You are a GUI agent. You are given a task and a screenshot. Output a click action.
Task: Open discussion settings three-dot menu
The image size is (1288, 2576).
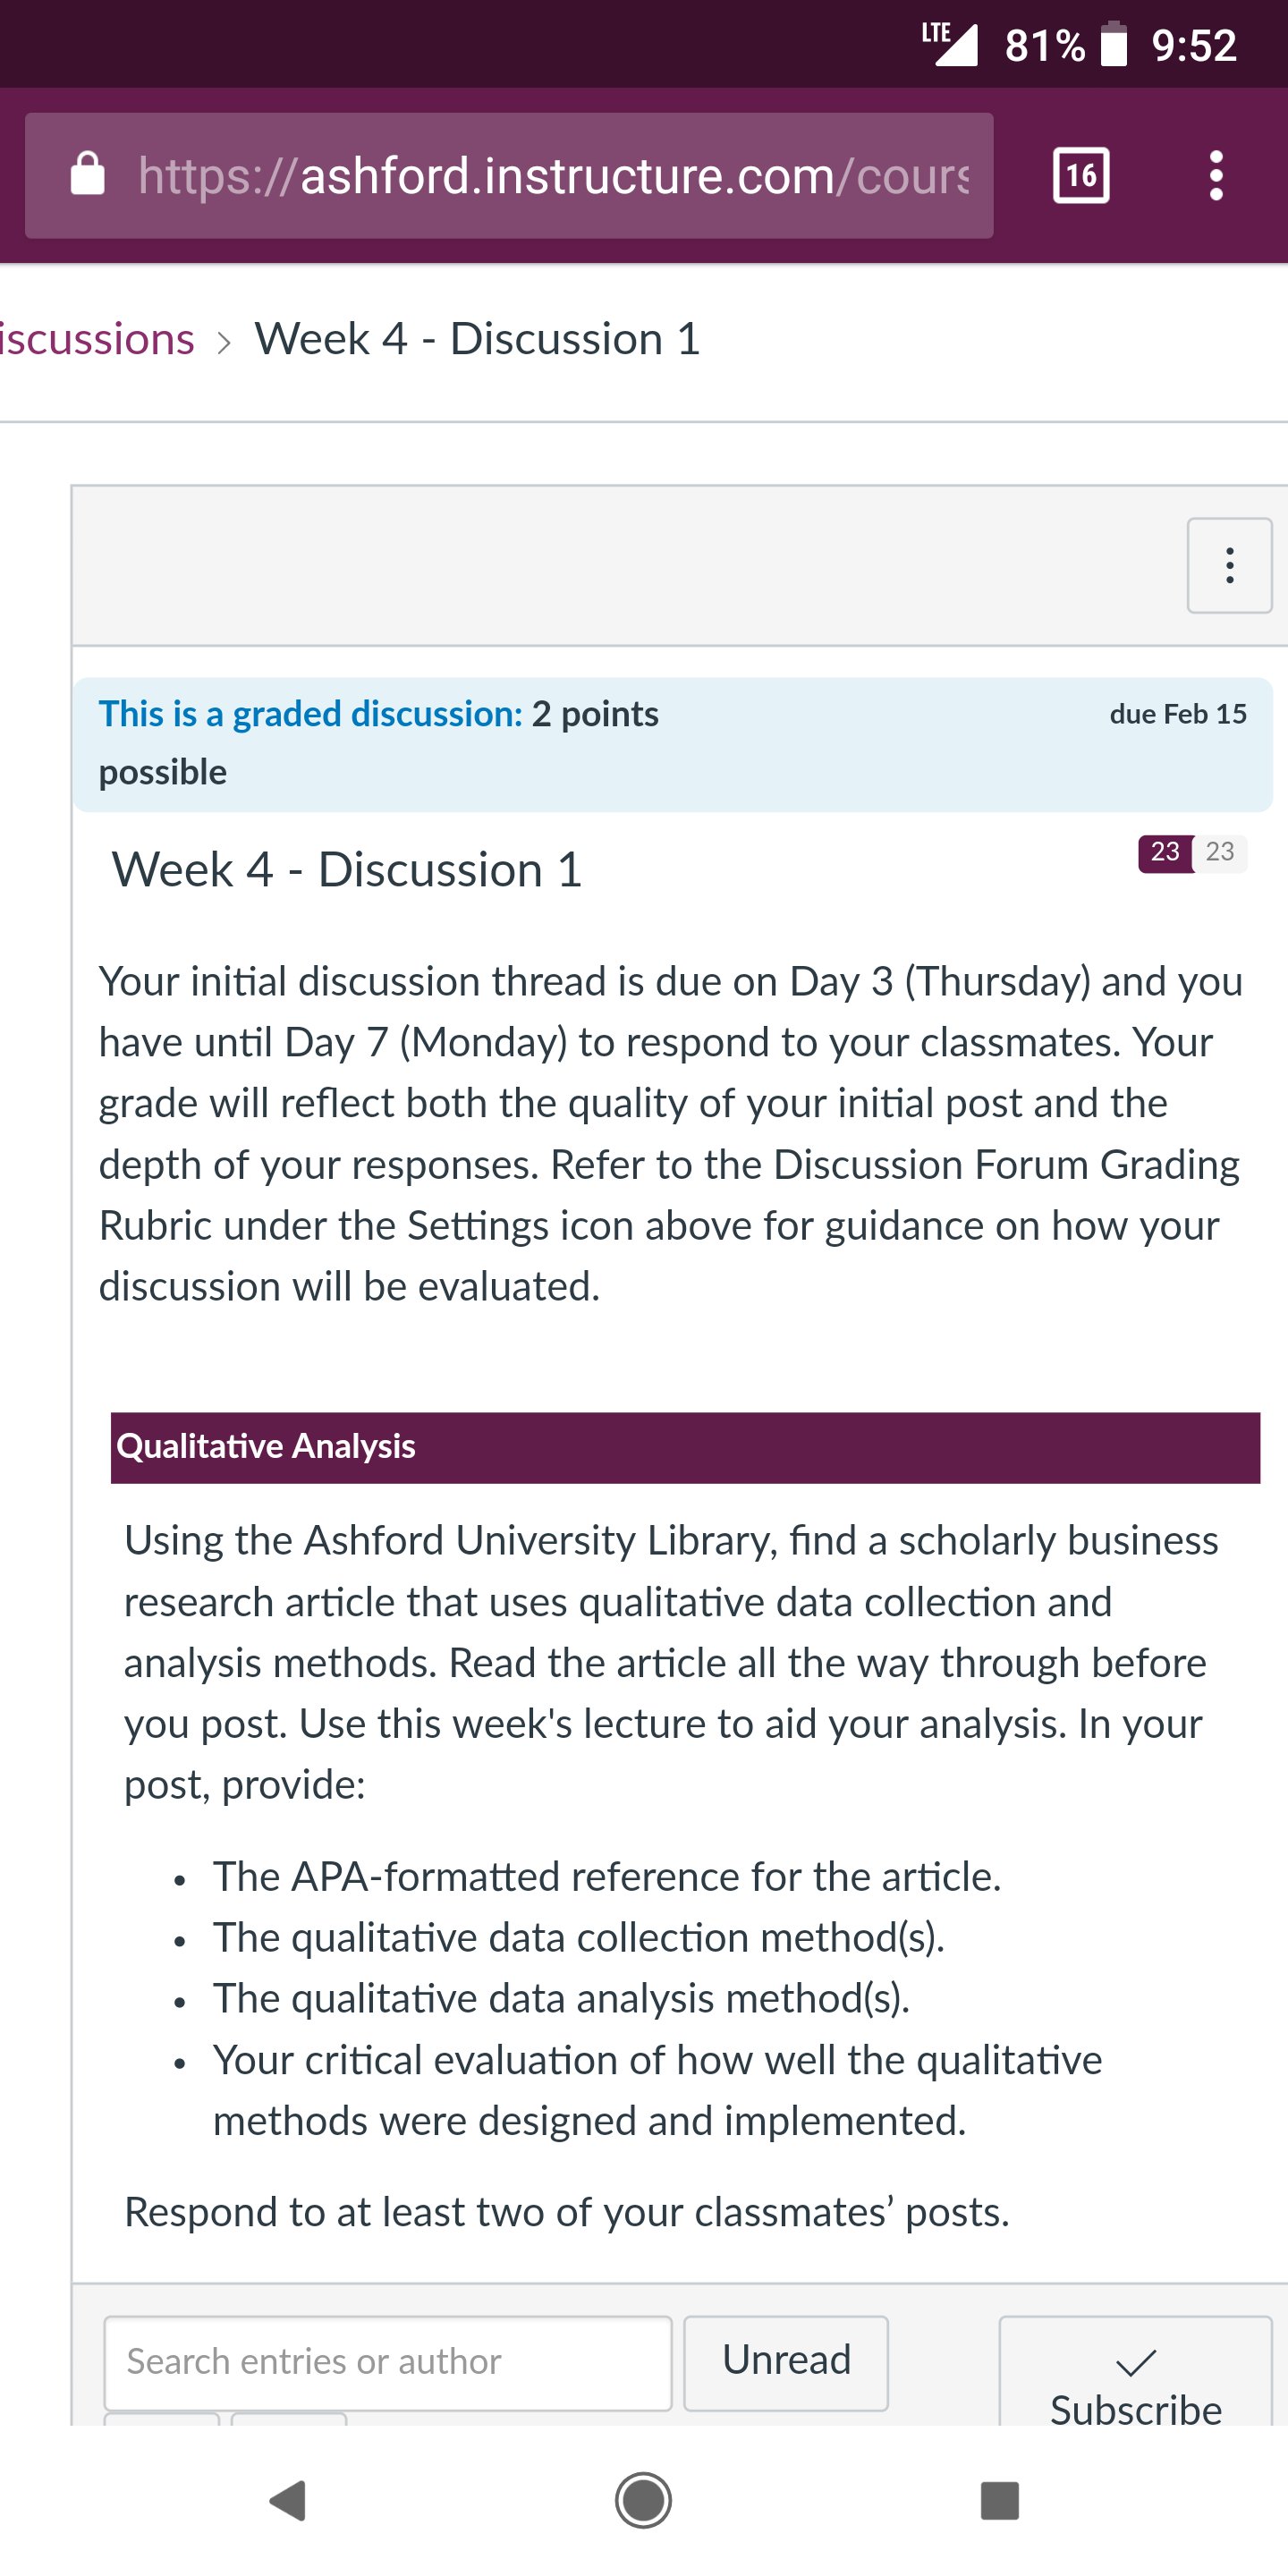tap(1229, 565)
